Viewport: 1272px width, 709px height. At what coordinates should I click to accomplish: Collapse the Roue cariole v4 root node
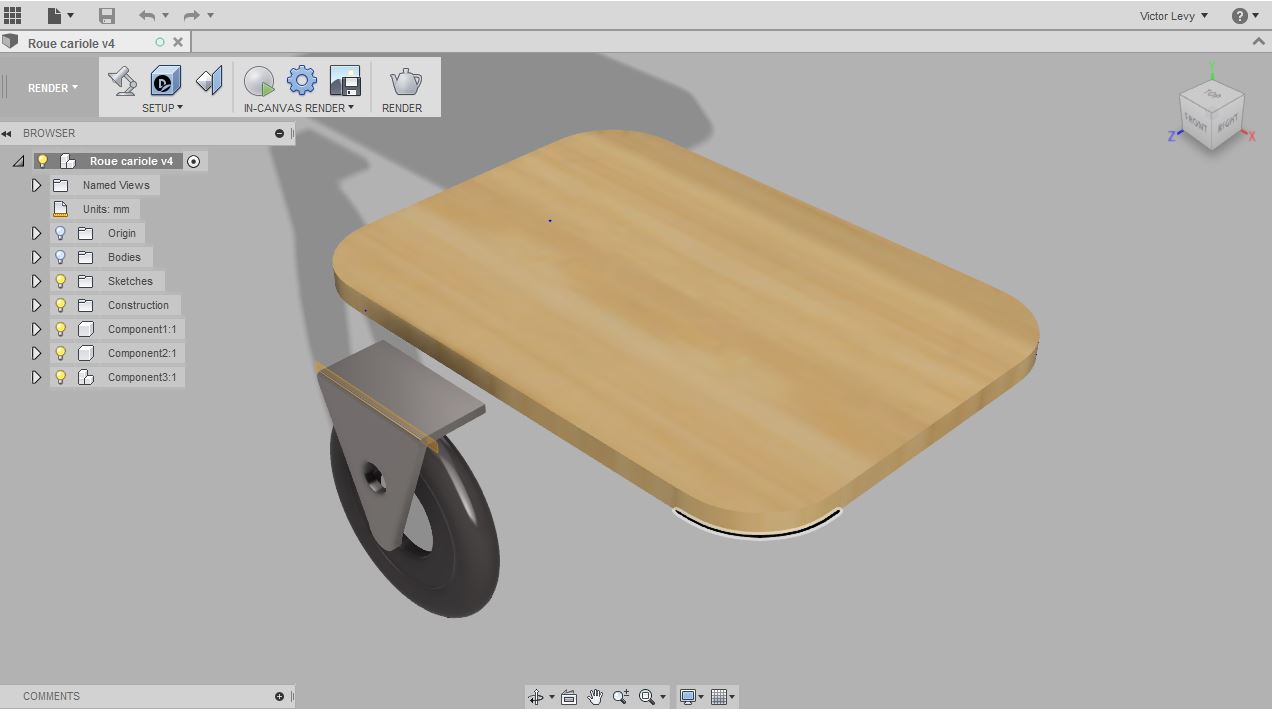coord(18,161)
